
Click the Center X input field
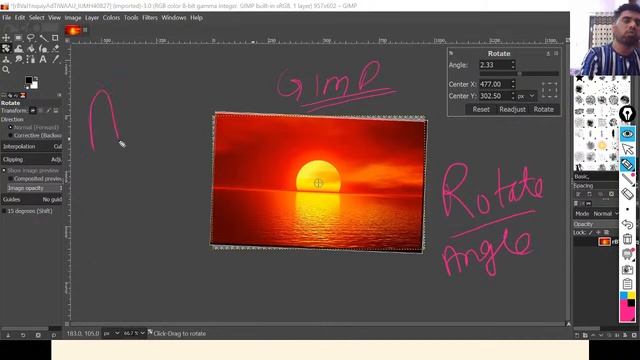pos(494,84)
